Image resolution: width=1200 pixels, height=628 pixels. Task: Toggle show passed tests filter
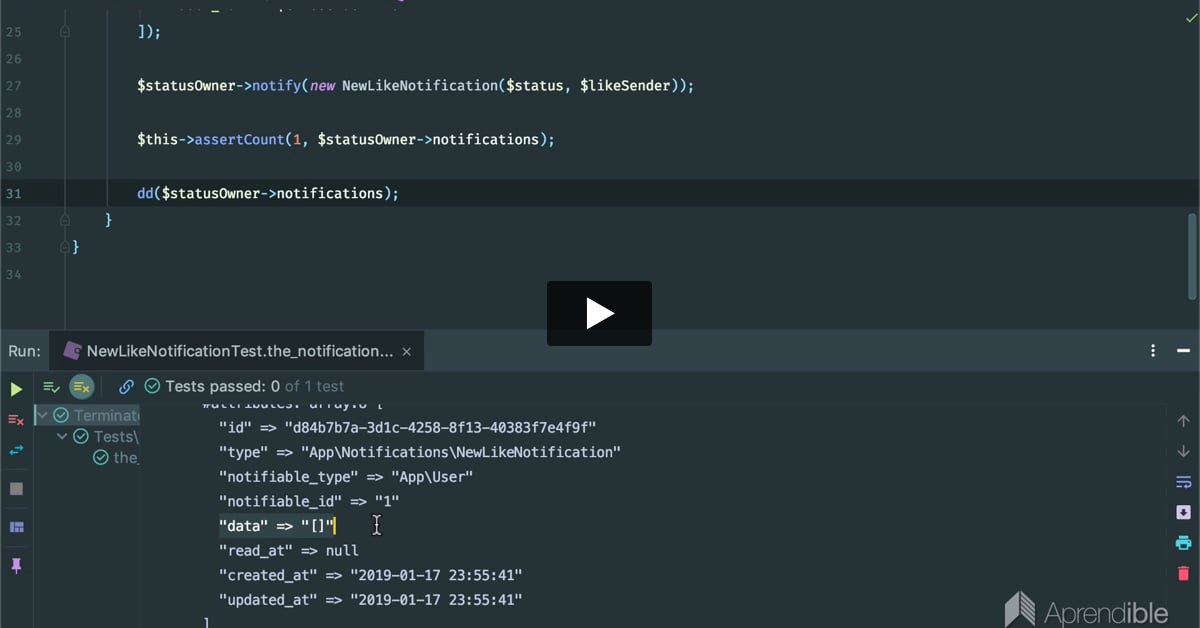[x=51, y=386]
